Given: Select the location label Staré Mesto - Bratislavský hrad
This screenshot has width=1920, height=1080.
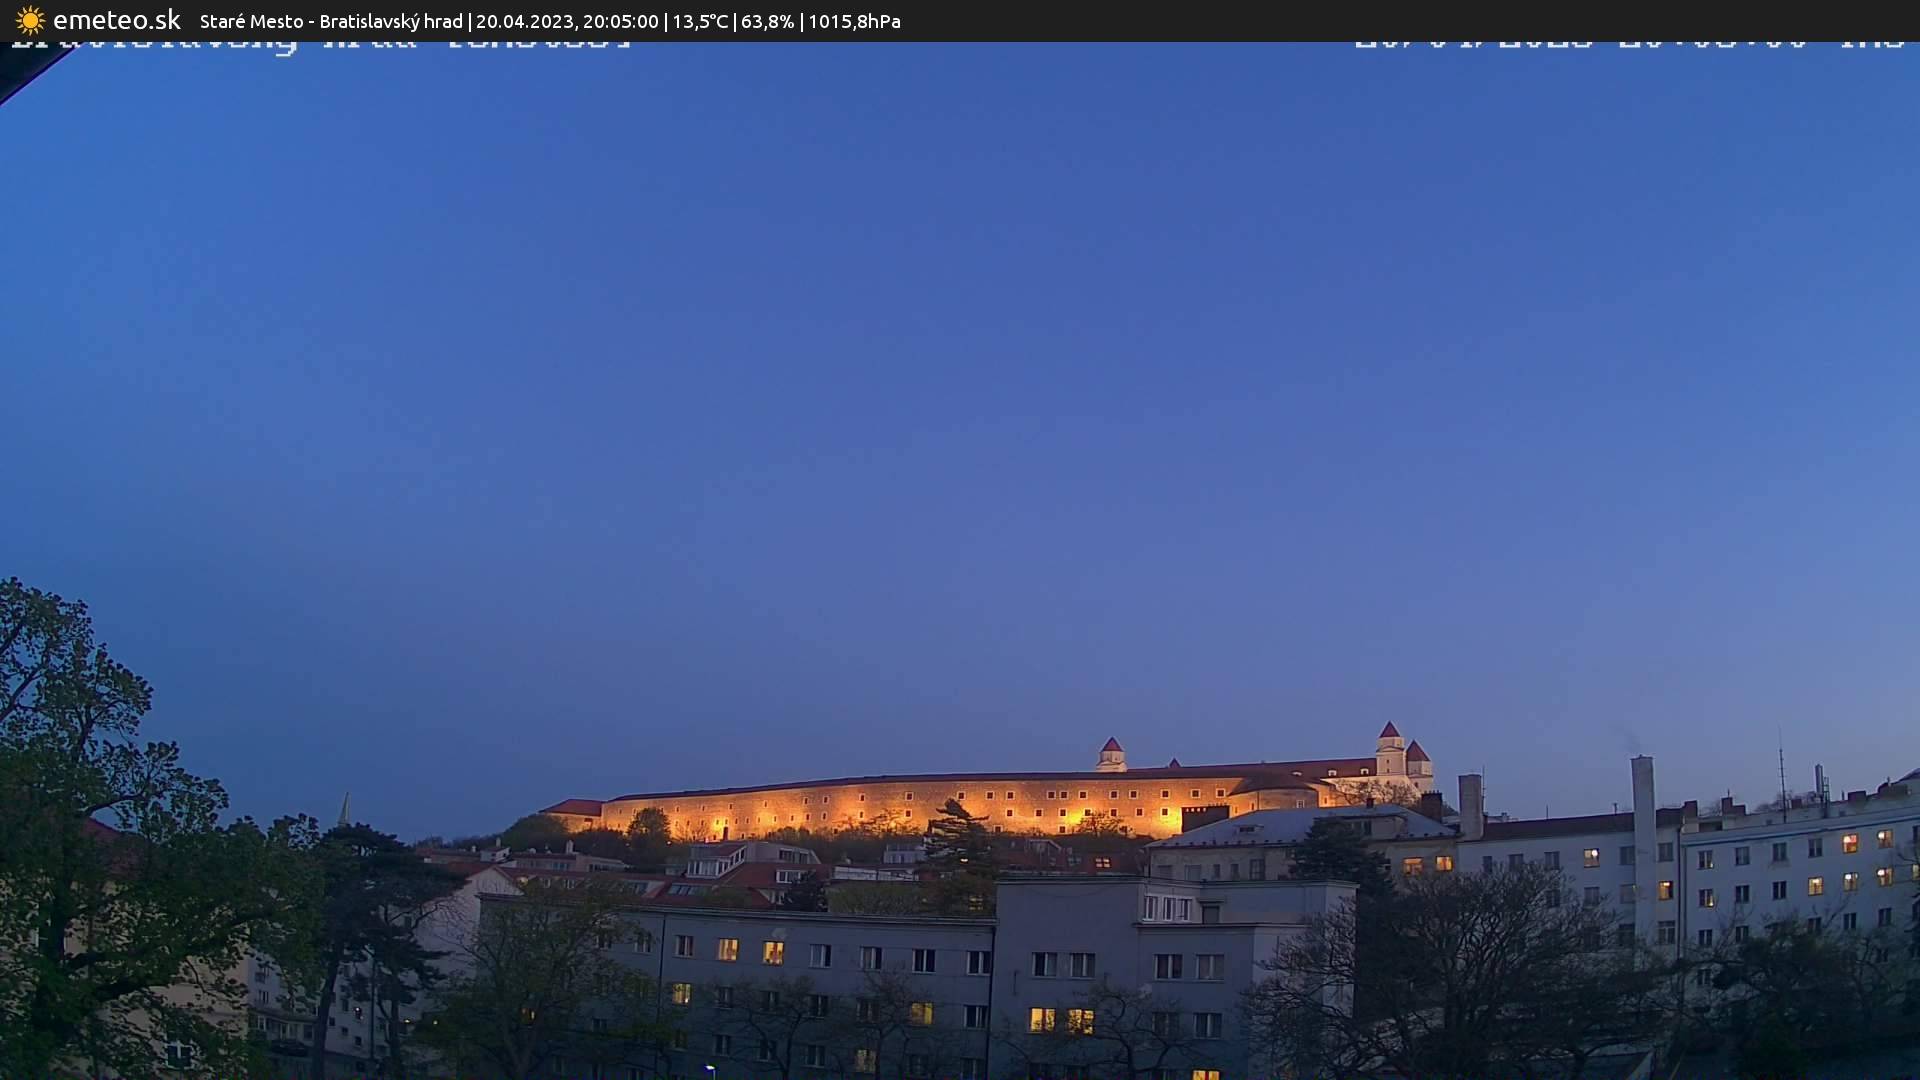Looking at the screenshot, I should coord(330,20).
